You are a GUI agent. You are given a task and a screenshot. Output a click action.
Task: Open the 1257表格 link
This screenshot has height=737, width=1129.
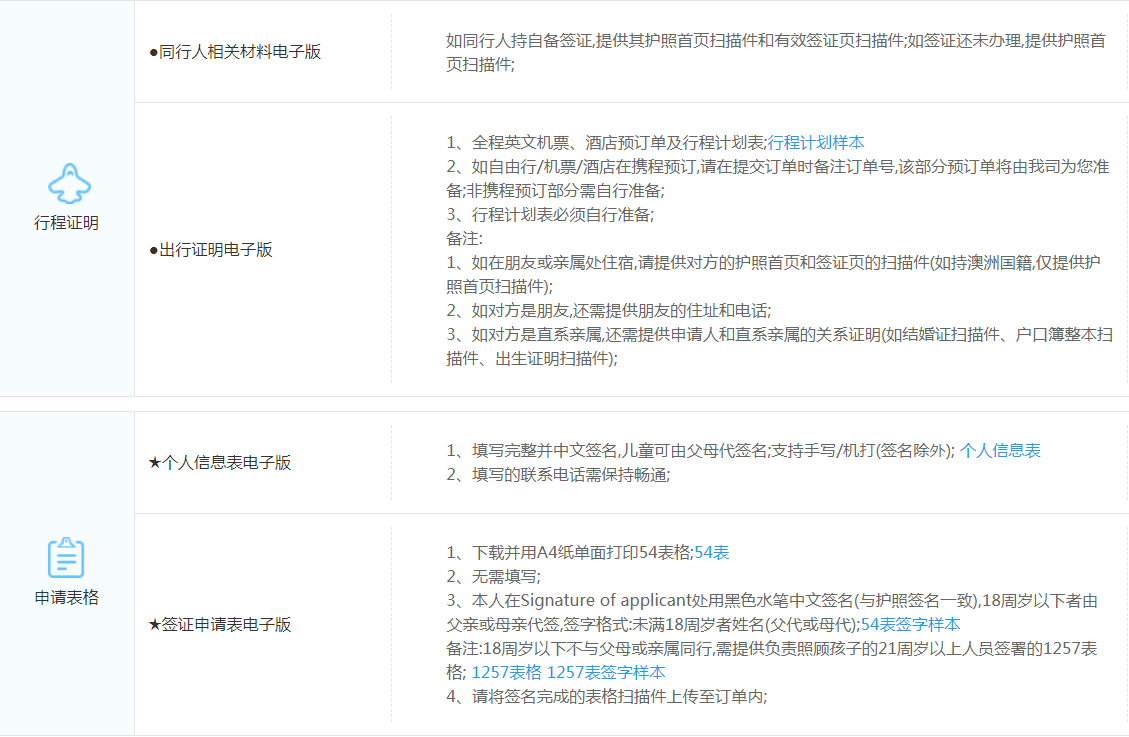click(x=506, y=673)
